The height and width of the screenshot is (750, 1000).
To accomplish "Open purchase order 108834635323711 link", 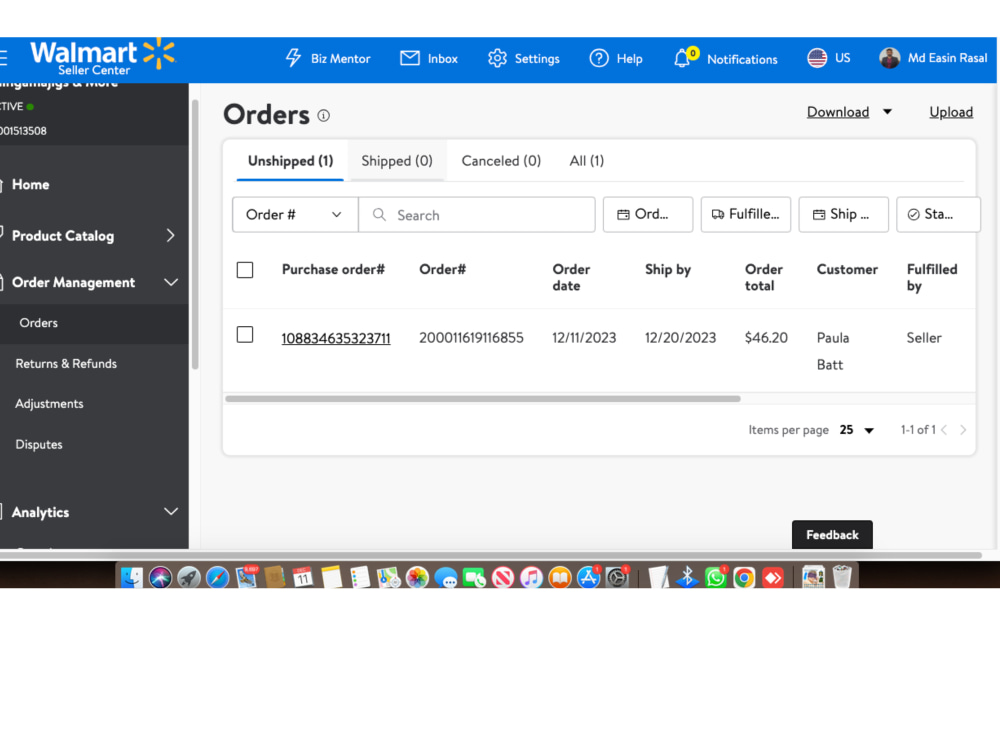I will (x=336, y=338).
